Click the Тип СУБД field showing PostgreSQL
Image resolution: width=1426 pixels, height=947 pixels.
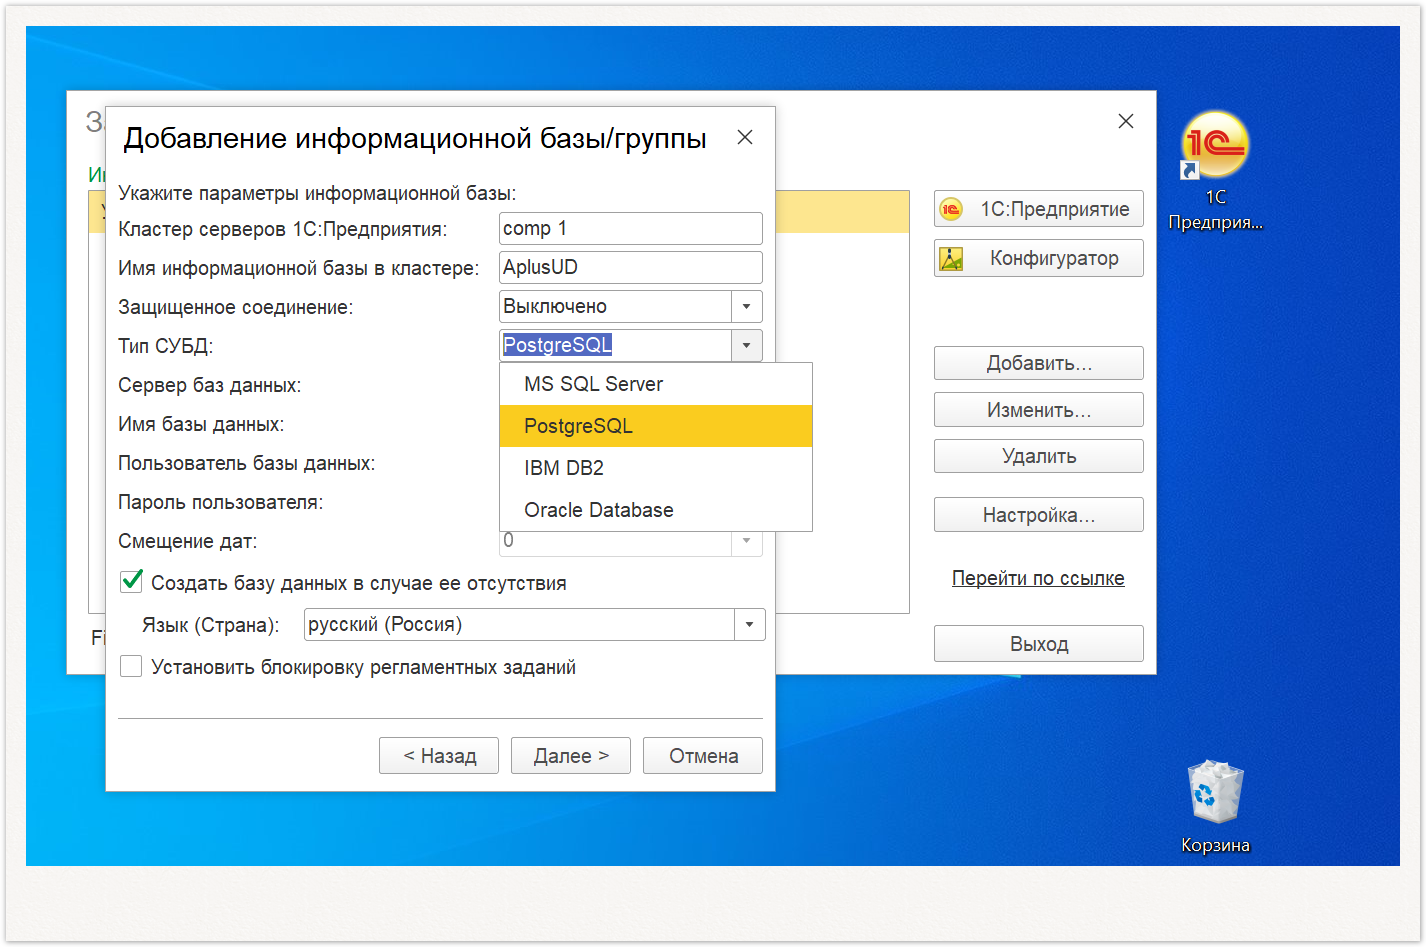tap(616, 345)
